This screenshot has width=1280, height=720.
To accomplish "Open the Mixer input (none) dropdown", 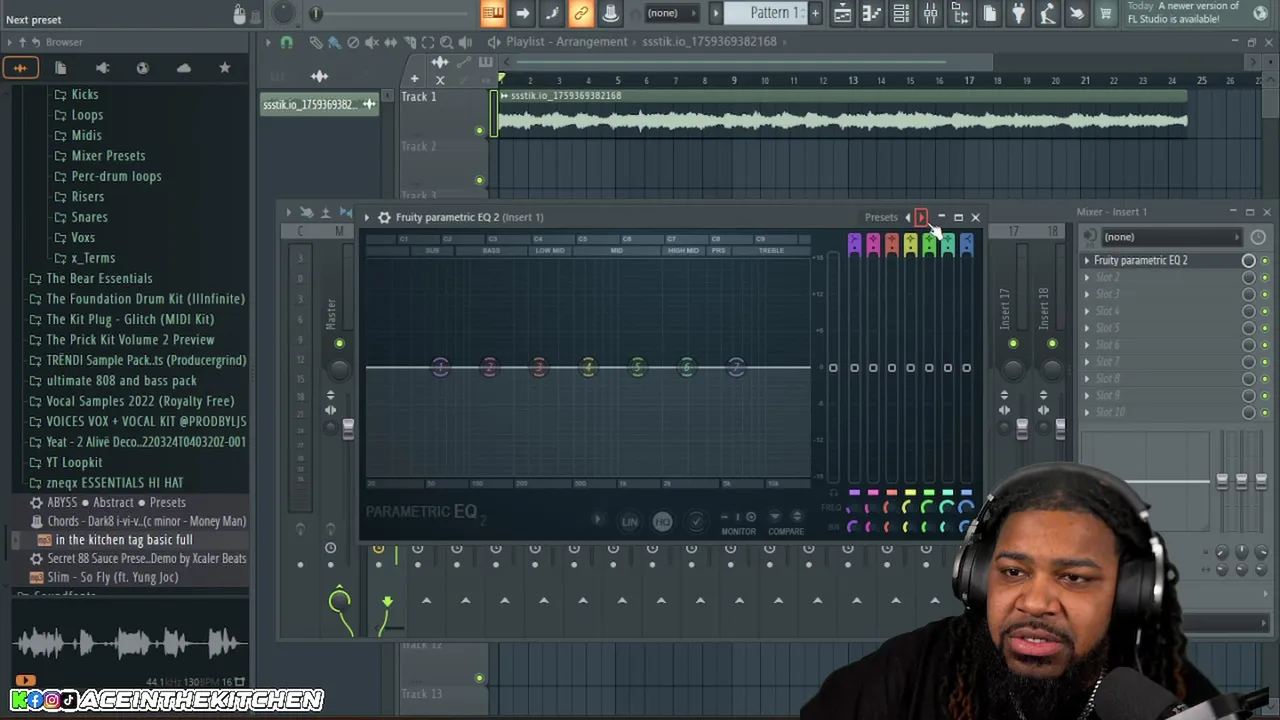I will point(1172,237).
